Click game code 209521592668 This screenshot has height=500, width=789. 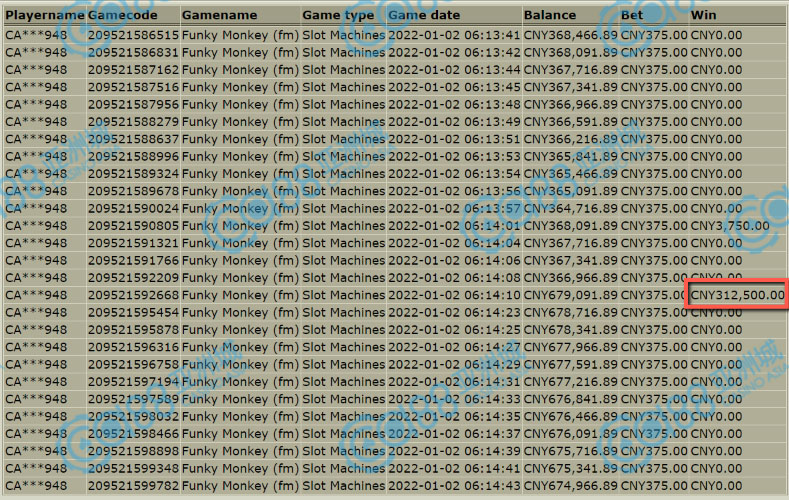133,295
